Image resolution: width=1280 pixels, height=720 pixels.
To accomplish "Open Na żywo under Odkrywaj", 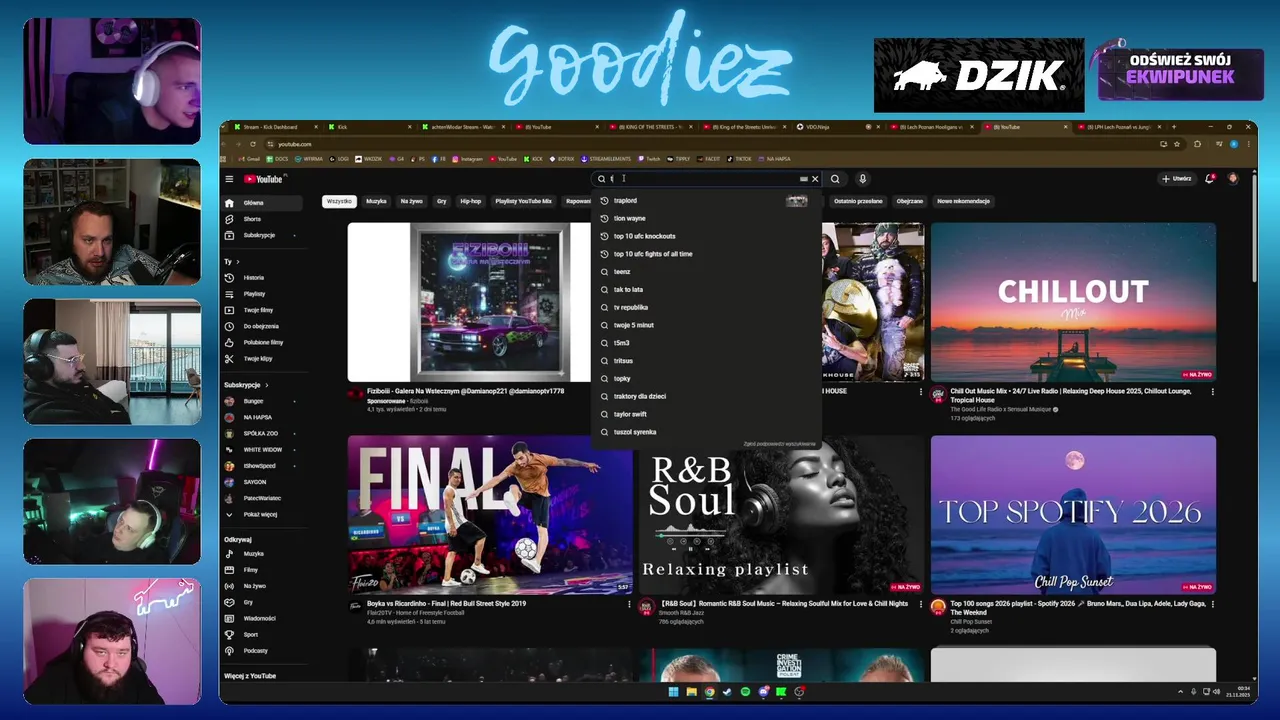I will (x=263, y=586).
